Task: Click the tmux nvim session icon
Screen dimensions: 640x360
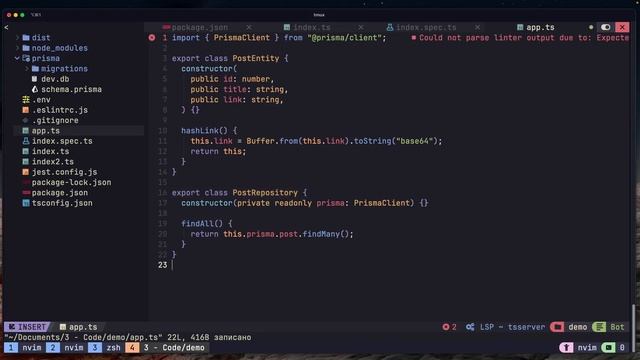Action: click(x=566, y=348)
